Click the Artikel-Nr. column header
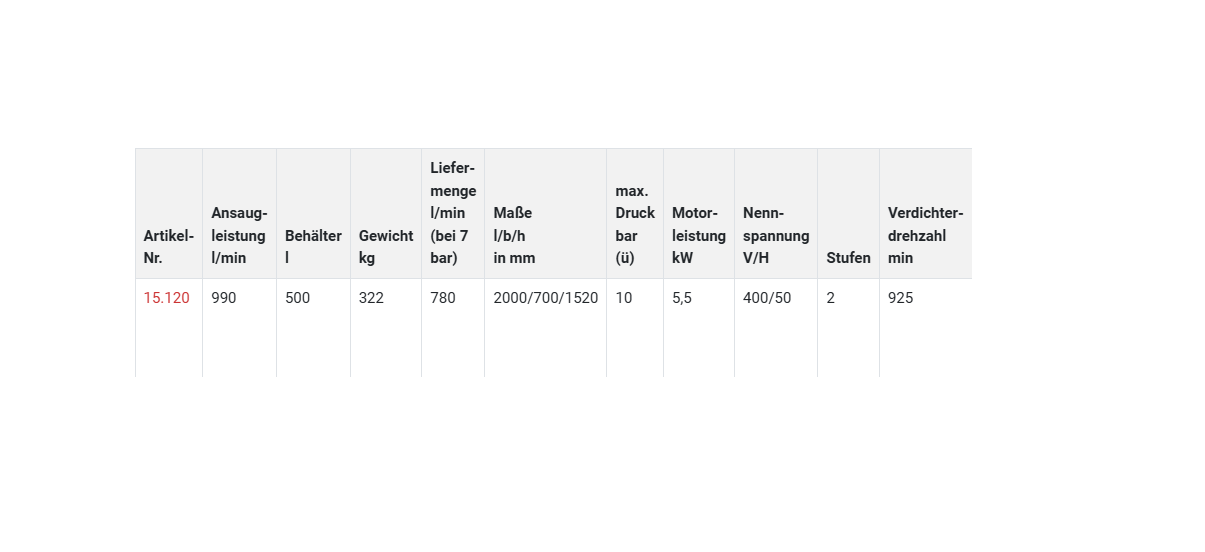The image size is (1205, 552). tap(168, 247)
